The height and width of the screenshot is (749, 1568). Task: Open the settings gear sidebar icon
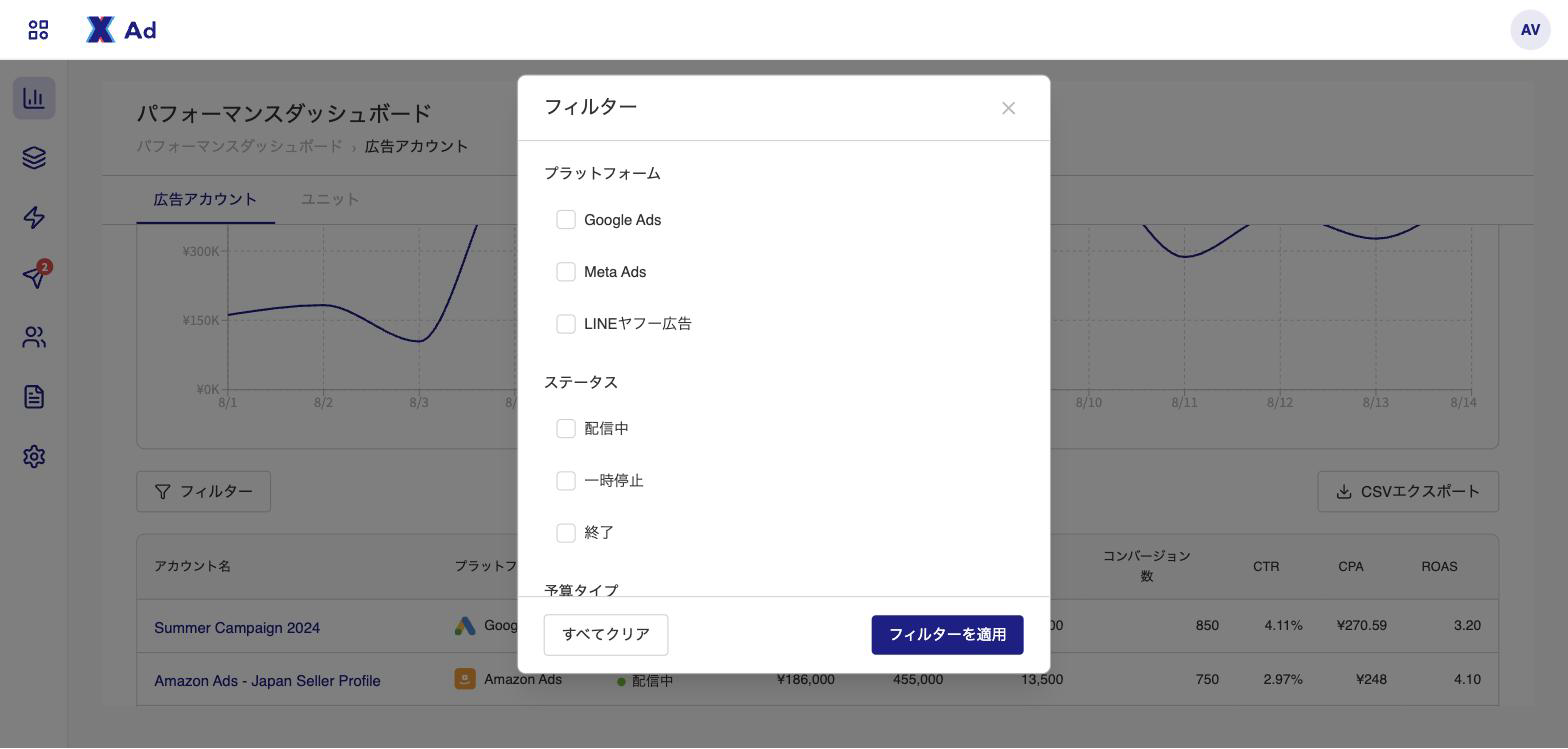point(34,456)
